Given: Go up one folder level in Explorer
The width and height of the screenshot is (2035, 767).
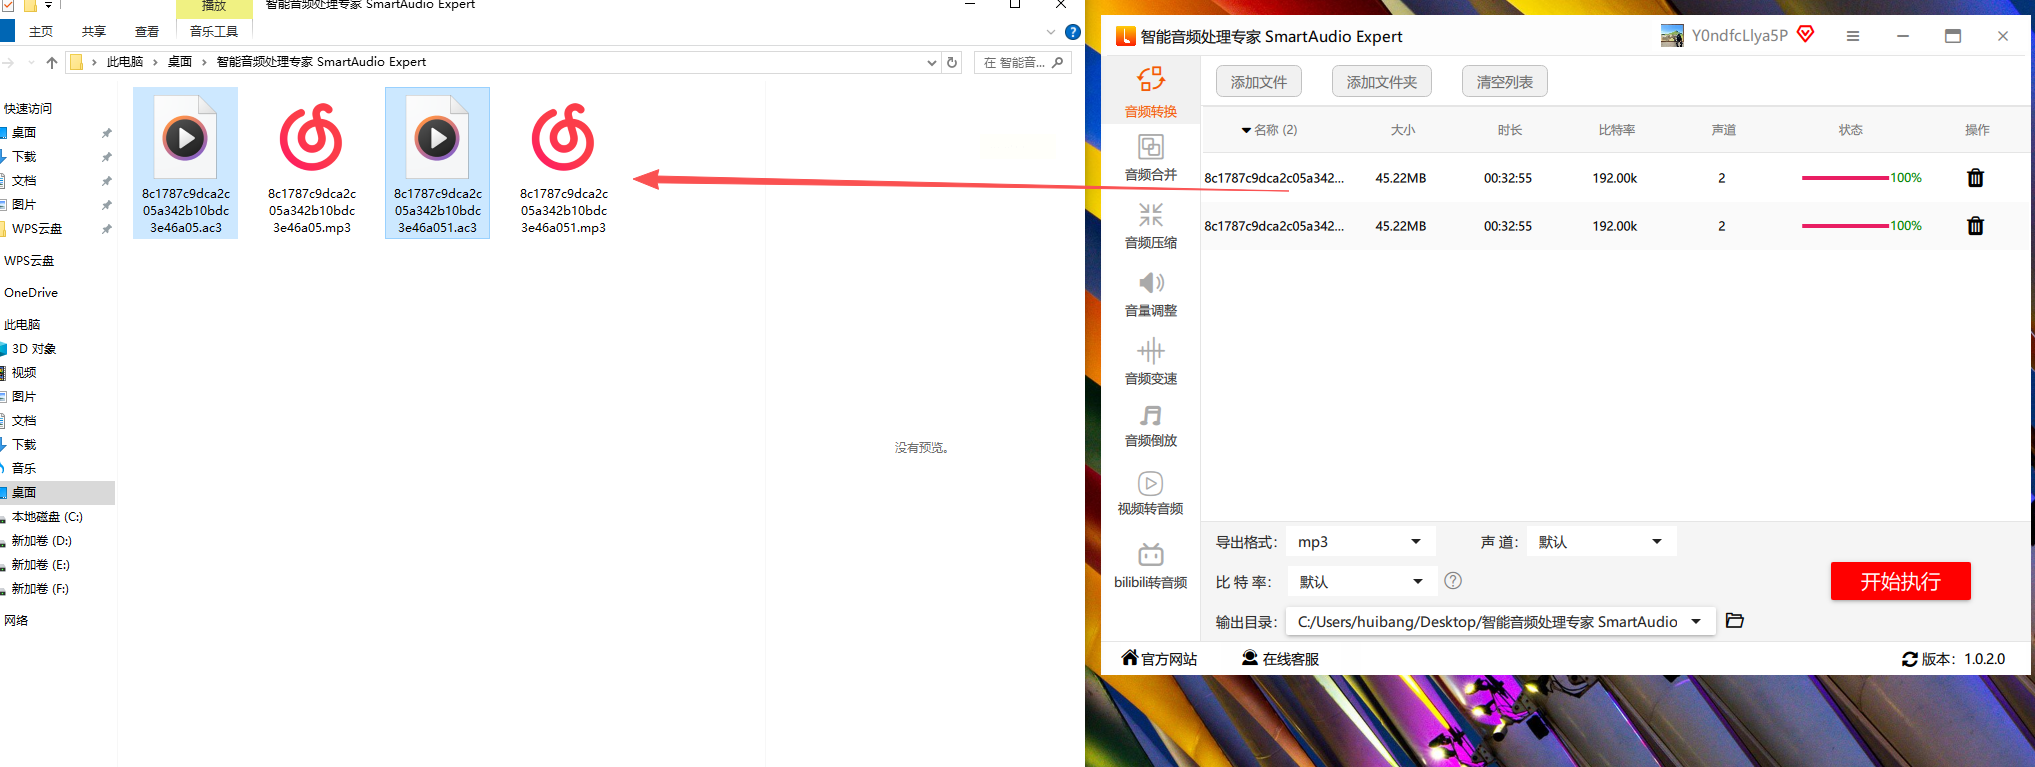Looking at the screenshot, I should click(52, 62).
